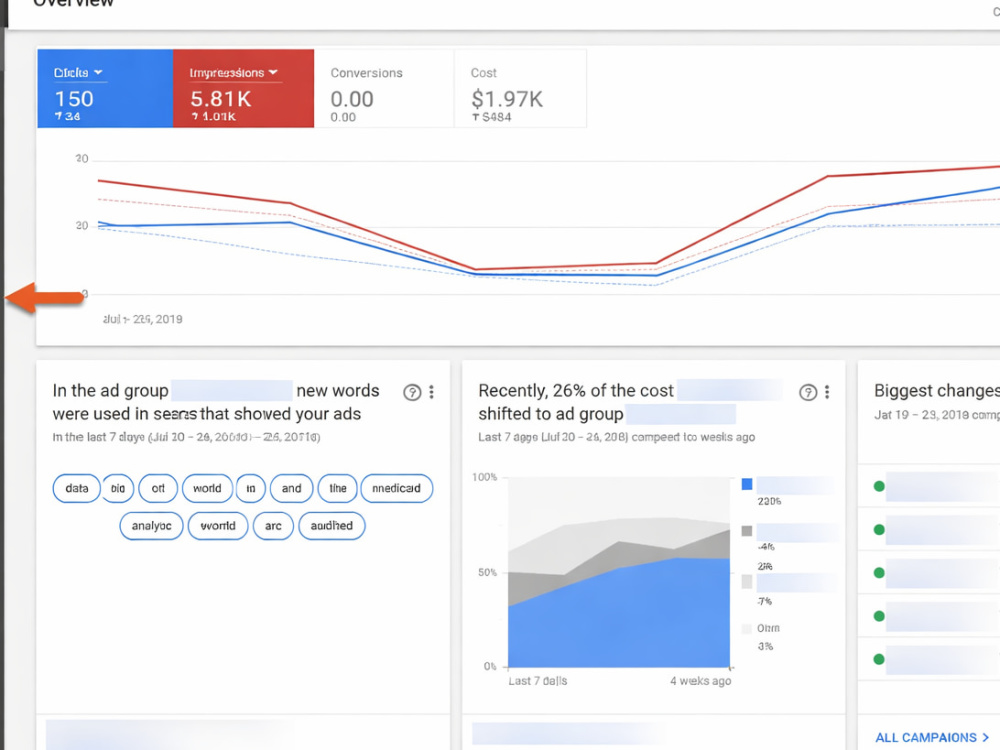Click the last green status dot
The height and width of the screenshot is (750, 1000).
[x=879, y=659]
